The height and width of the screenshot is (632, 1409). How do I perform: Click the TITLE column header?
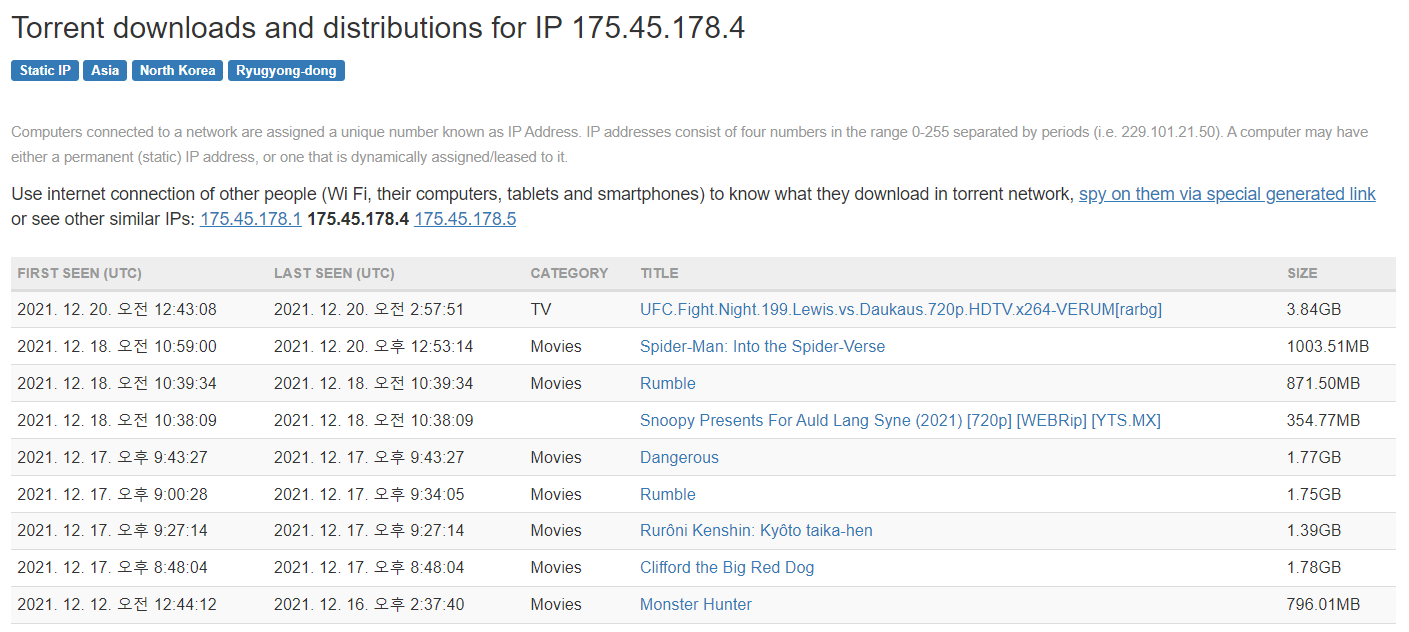659,273
